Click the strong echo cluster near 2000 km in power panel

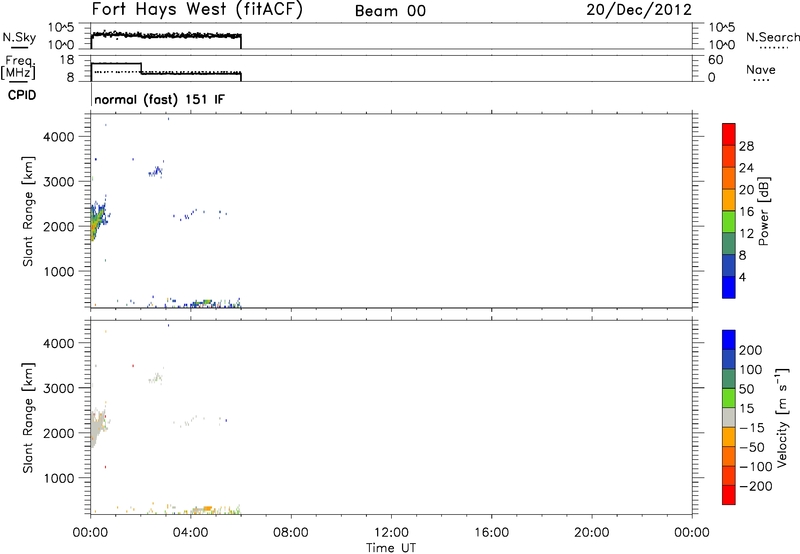pos(97,222)
